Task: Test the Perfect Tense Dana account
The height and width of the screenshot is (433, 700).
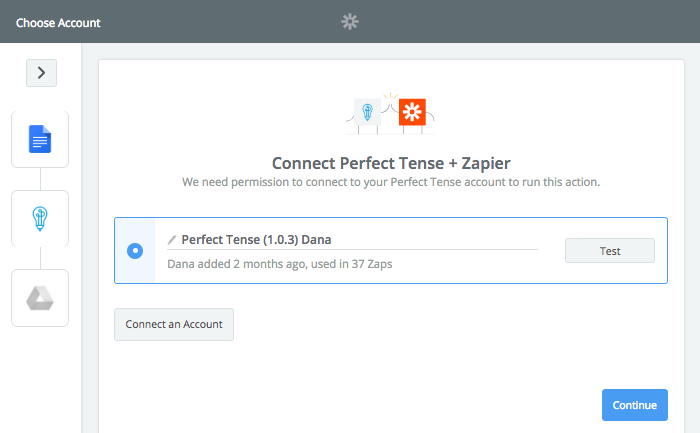Action: click(x=610, y=251)
